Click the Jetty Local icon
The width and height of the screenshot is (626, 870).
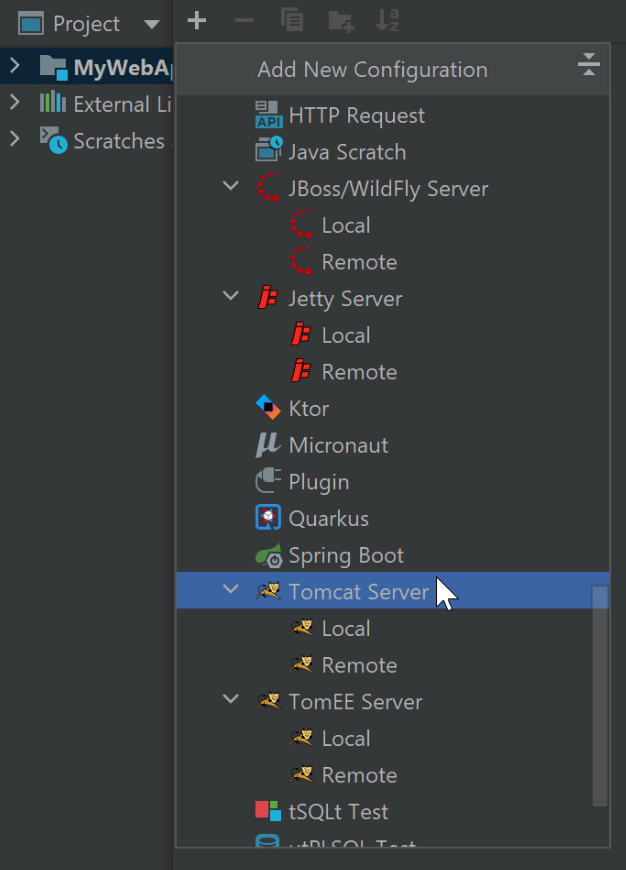point(301,334)
